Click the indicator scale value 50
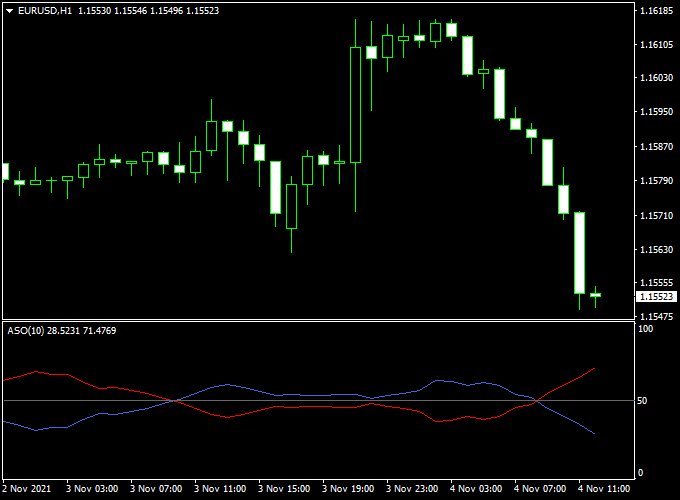 [642, 401]
